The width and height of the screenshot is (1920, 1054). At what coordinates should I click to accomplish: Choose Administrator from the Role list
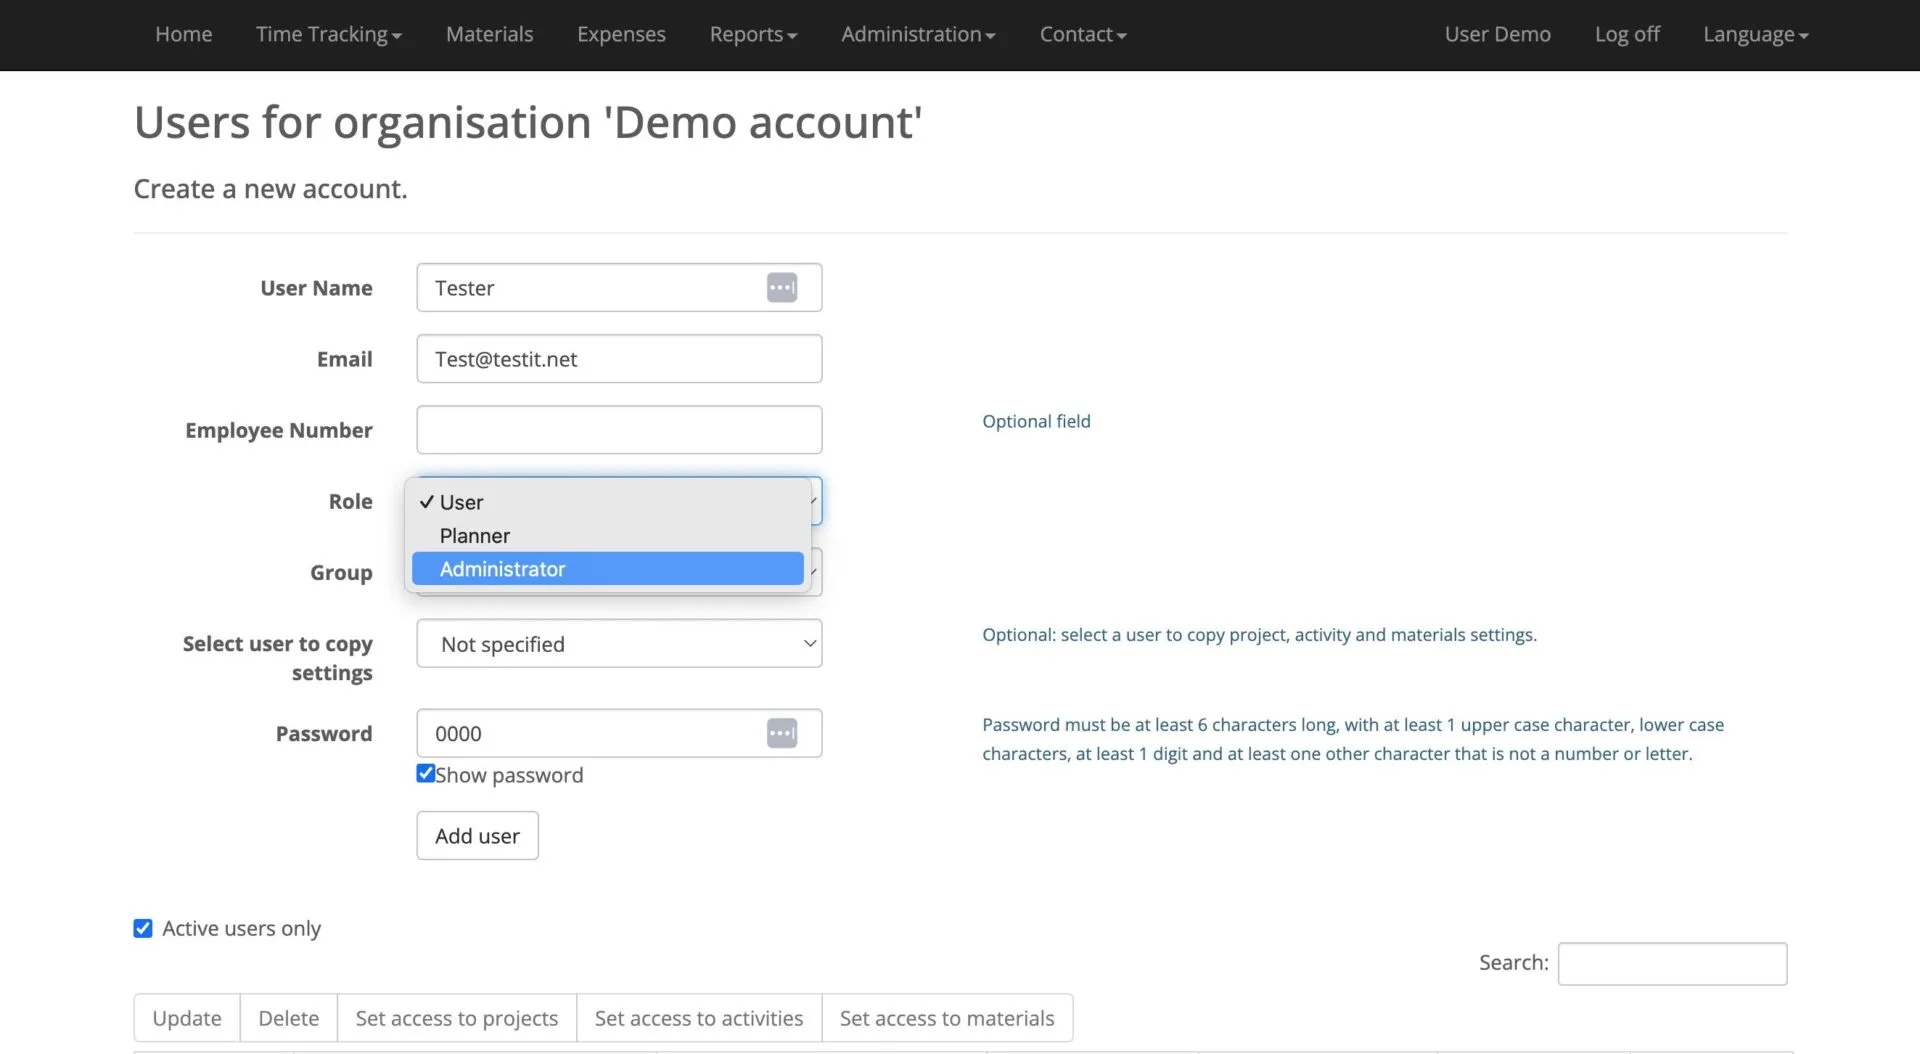click(607, 569)
